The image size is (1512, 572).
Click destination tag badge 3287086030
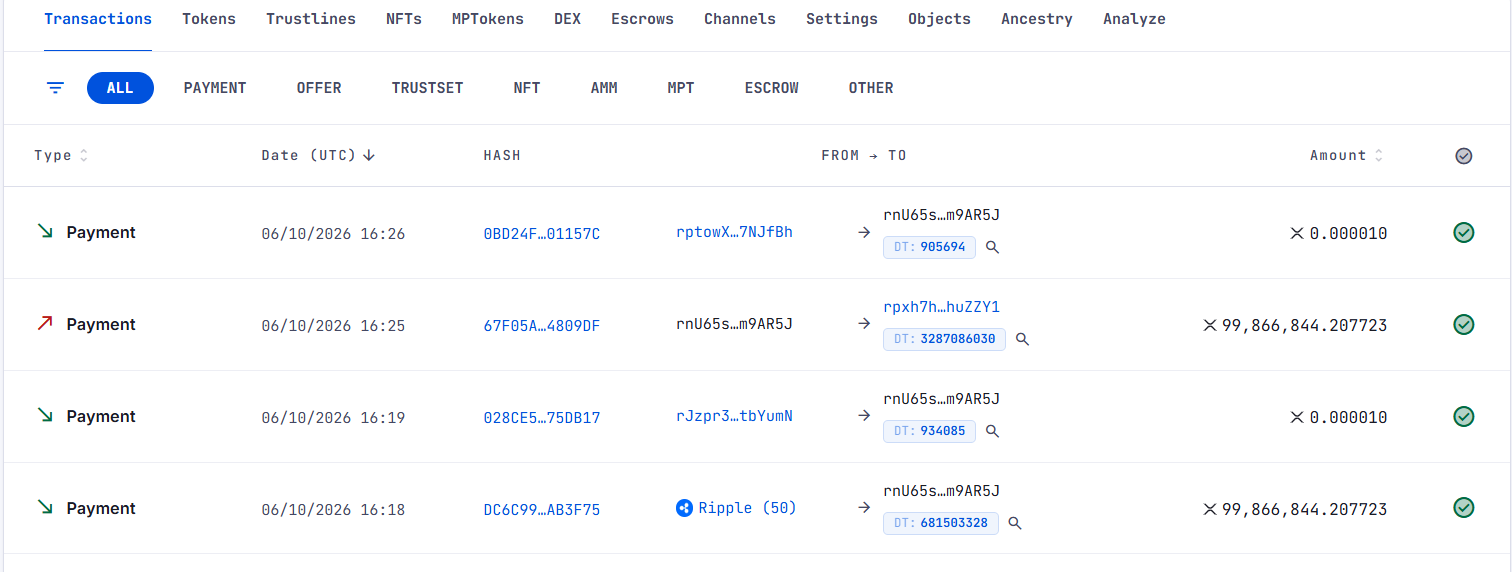pyautogui.click(x=944, y=339)
